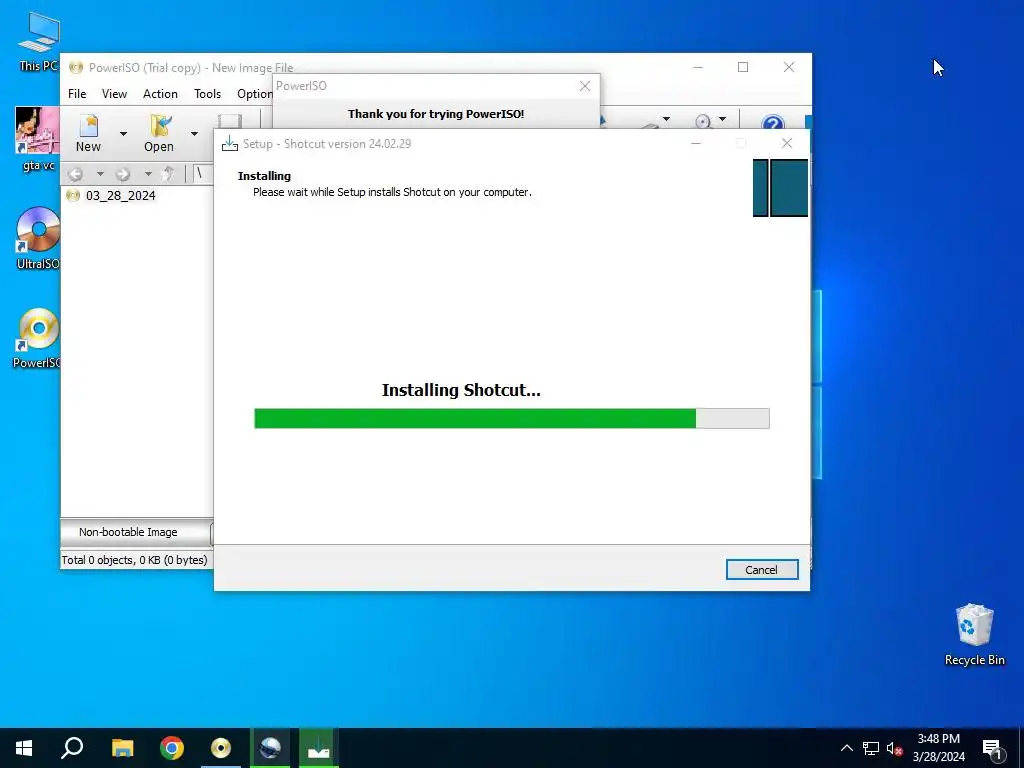1024x768 pixels.
Task: Open This PC desktop icon
Action: point(38,42)
